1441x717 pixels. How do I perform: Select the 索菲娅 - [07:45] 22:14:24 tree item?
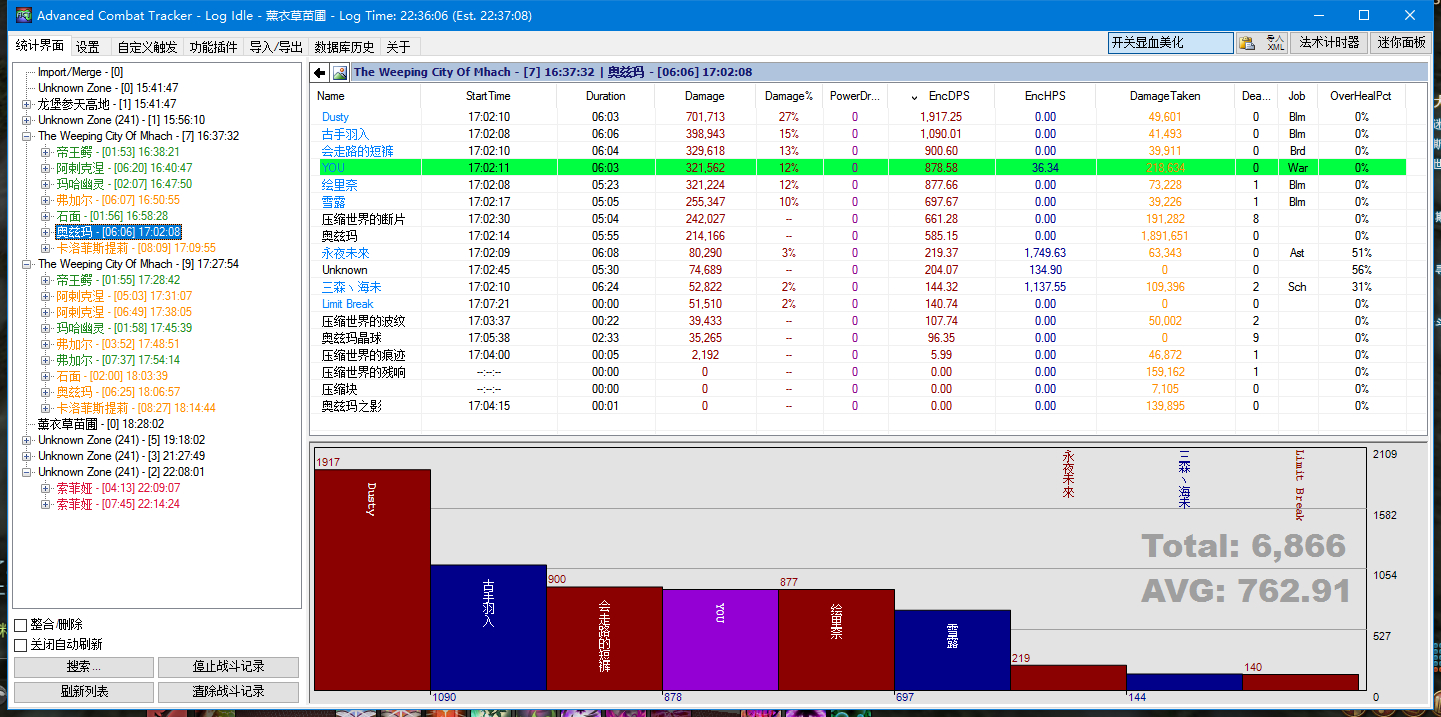coord(118,504)
